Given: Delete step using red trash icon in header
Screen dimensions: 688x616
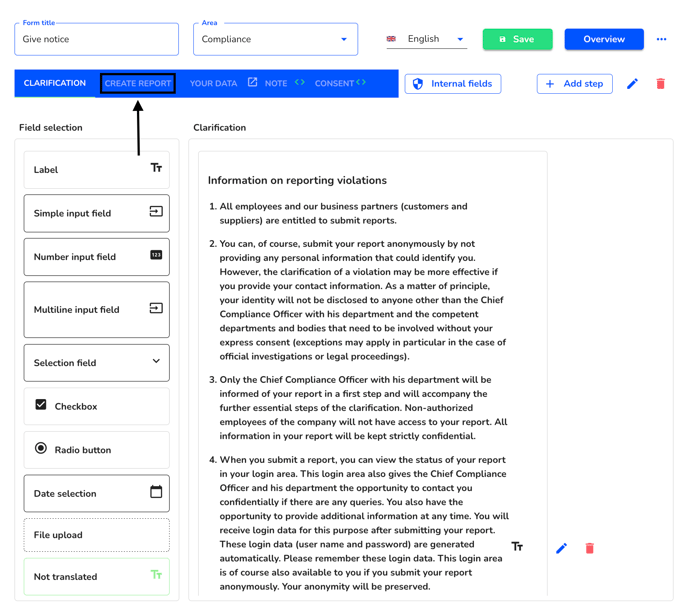Looking at the screenshot, I should coord(660,83).
